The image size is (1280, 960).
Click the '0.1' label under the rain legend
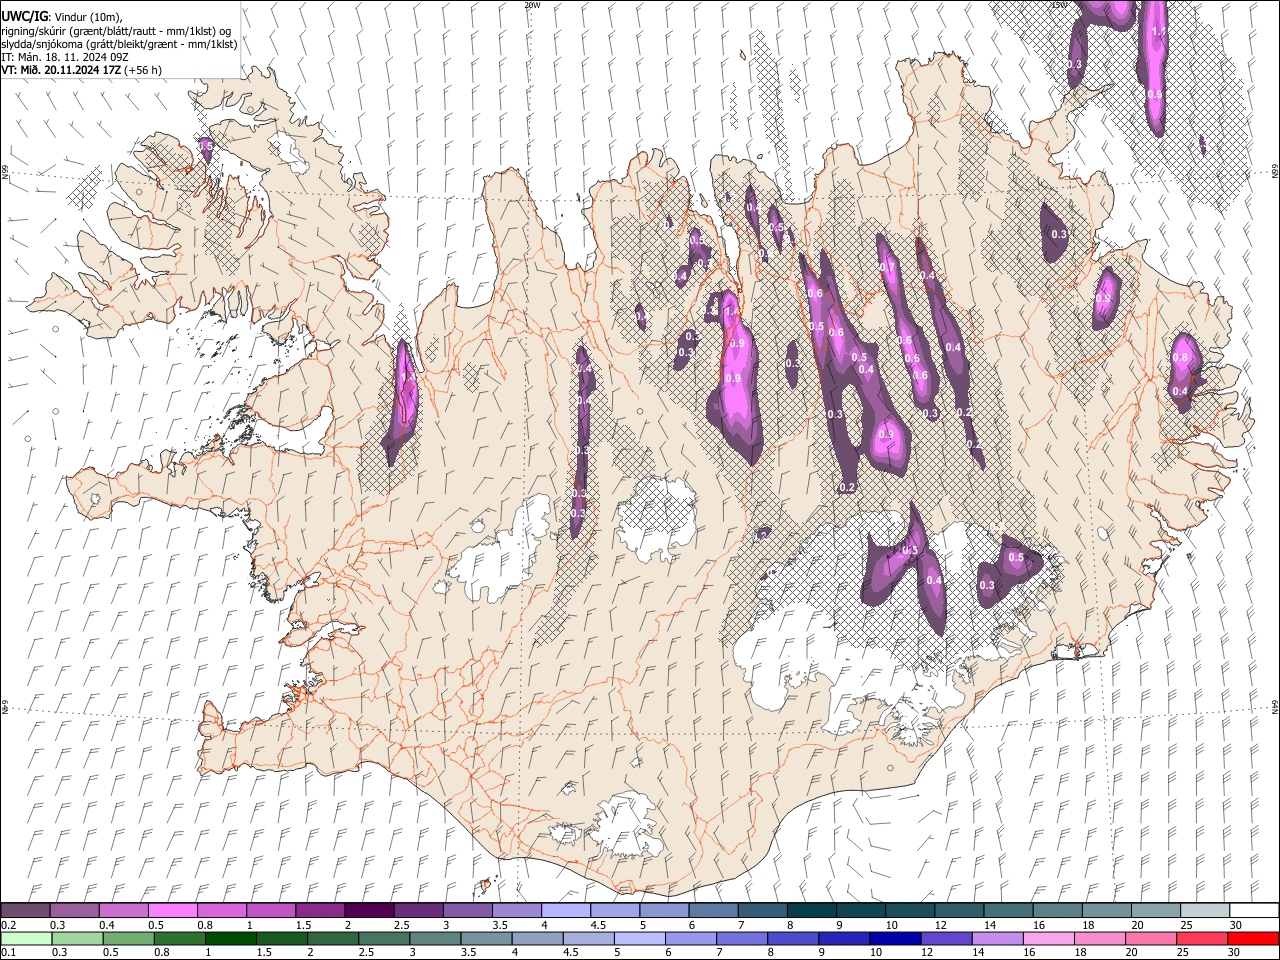[8, 952]
